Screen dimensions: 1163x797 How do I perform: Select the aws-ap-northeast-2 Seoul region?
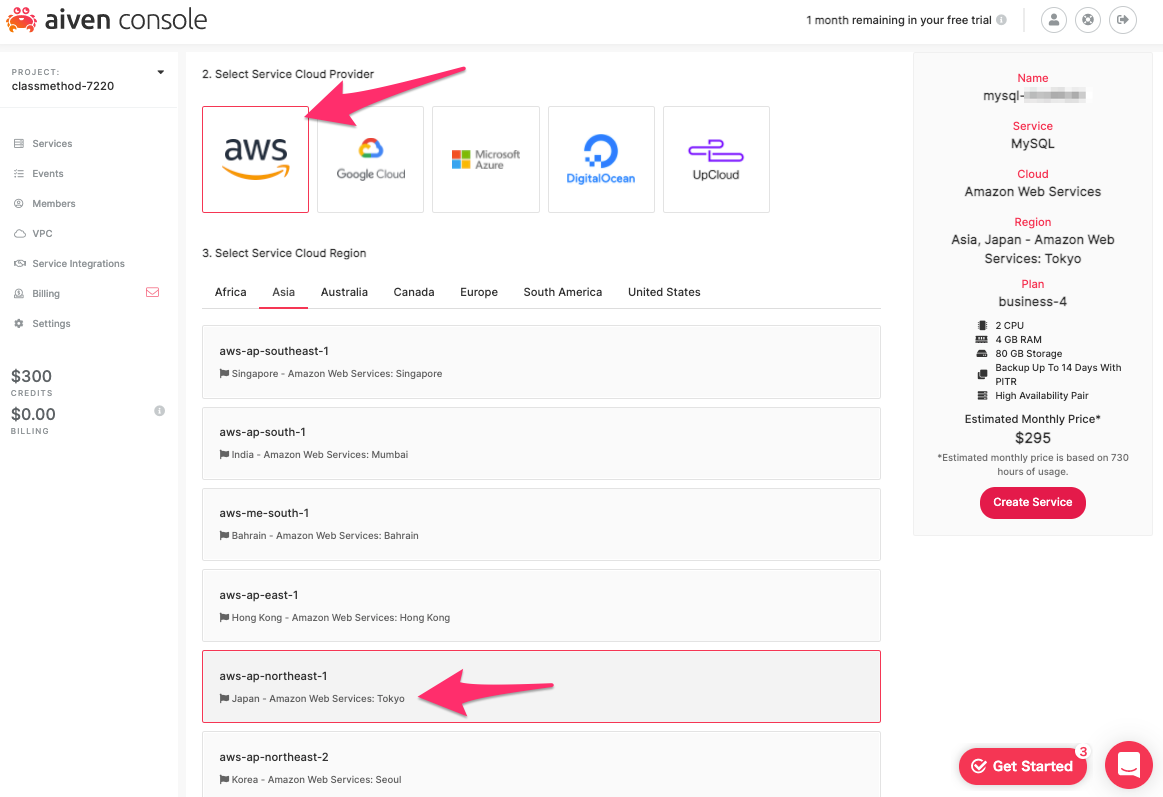pyautogui.click(x=540, y=766)
